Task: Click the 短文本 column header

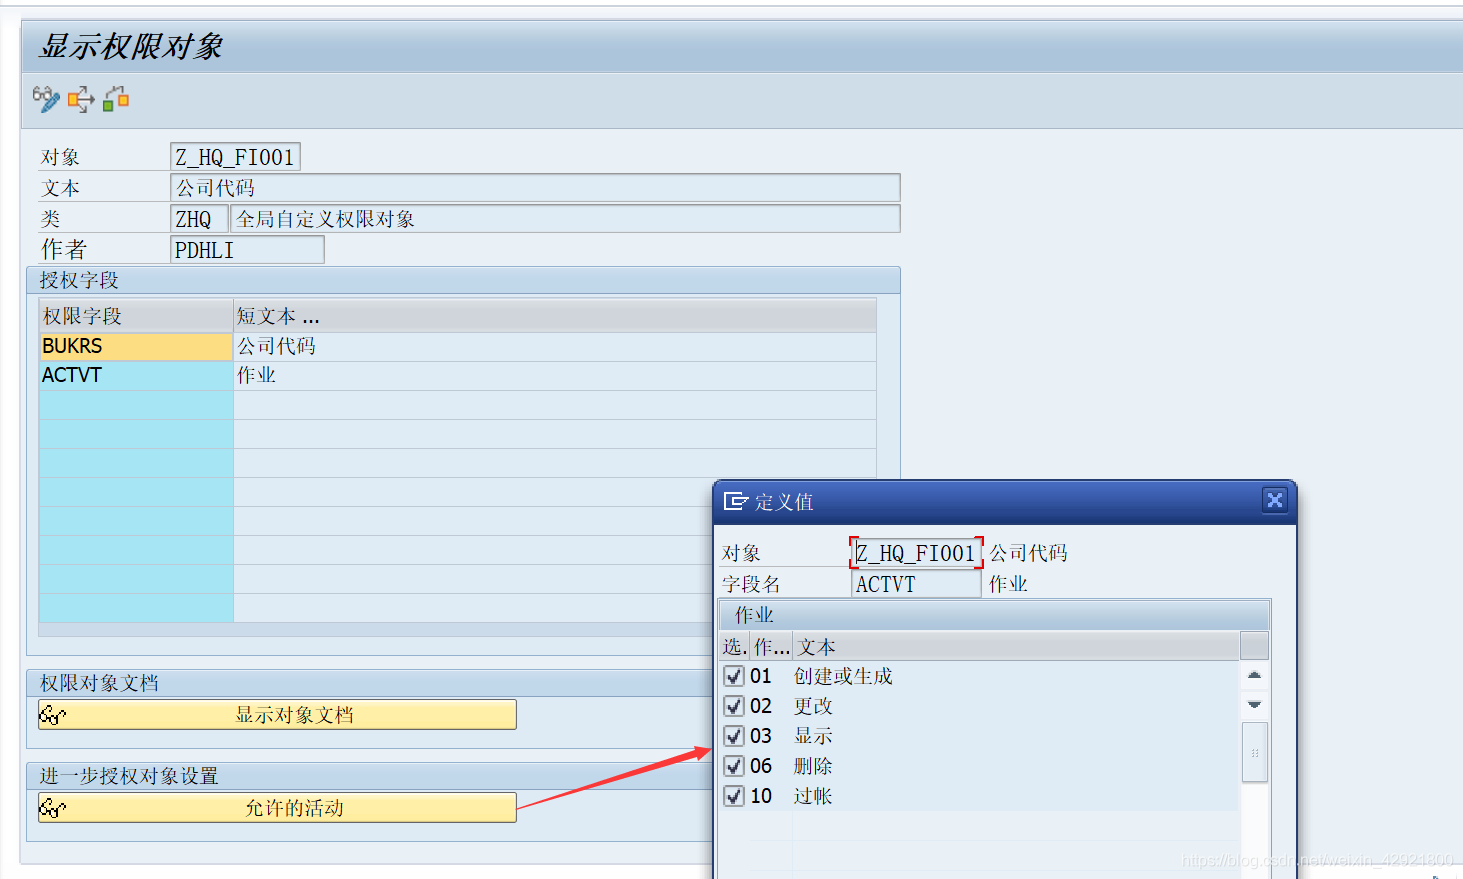Action: pyautogui.click(x=554, y=316)
